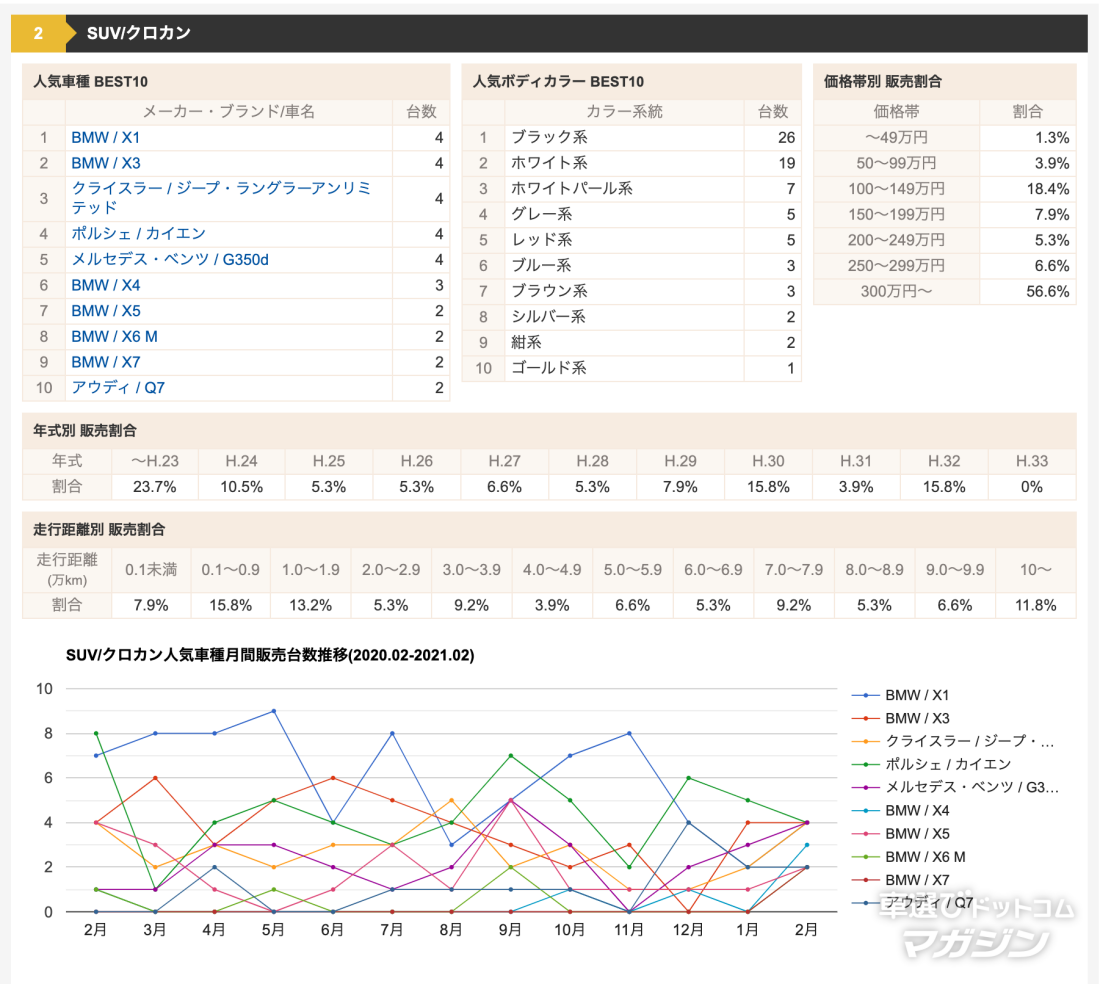Click the 12月 label on the chart axis
This screenshot has width=1100, height=984.
pos(688,930)
